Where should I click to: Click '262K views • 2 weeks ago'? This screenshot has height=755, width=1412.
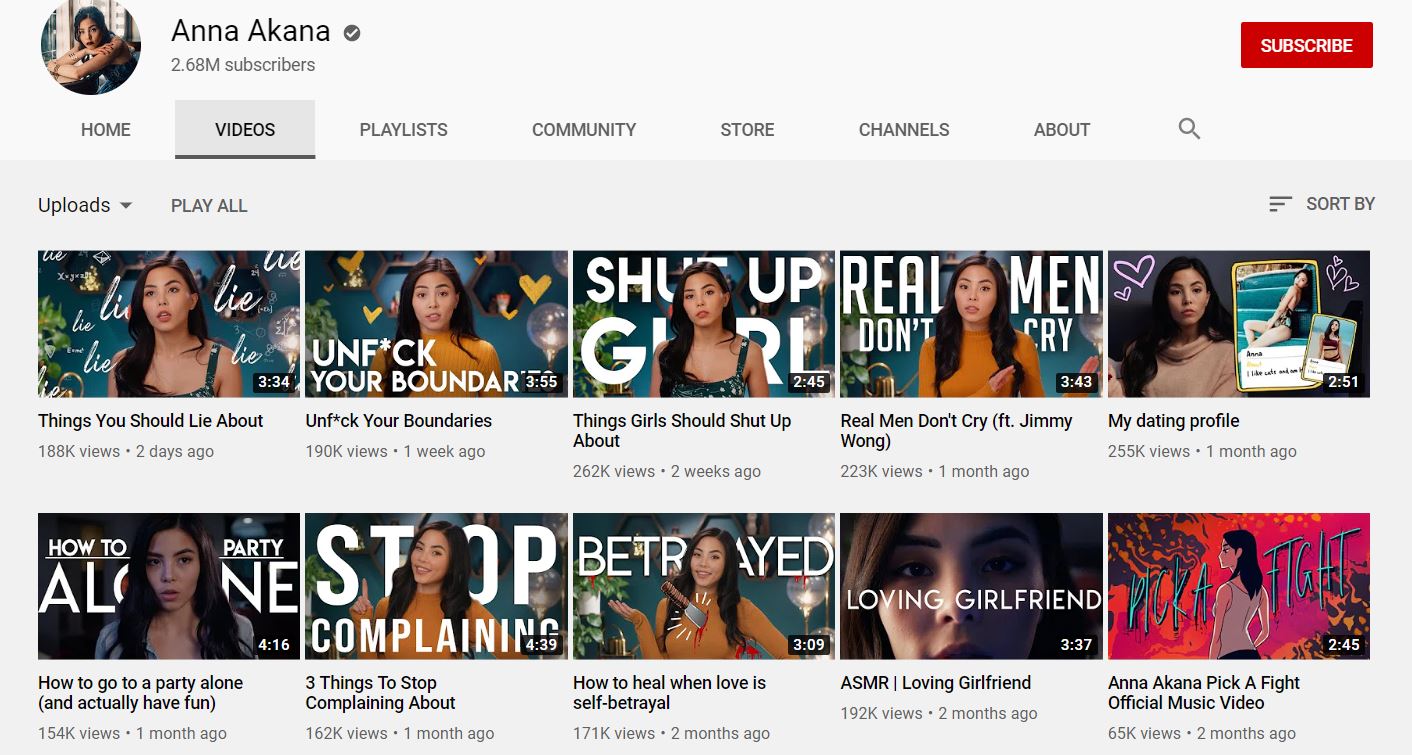667,471
